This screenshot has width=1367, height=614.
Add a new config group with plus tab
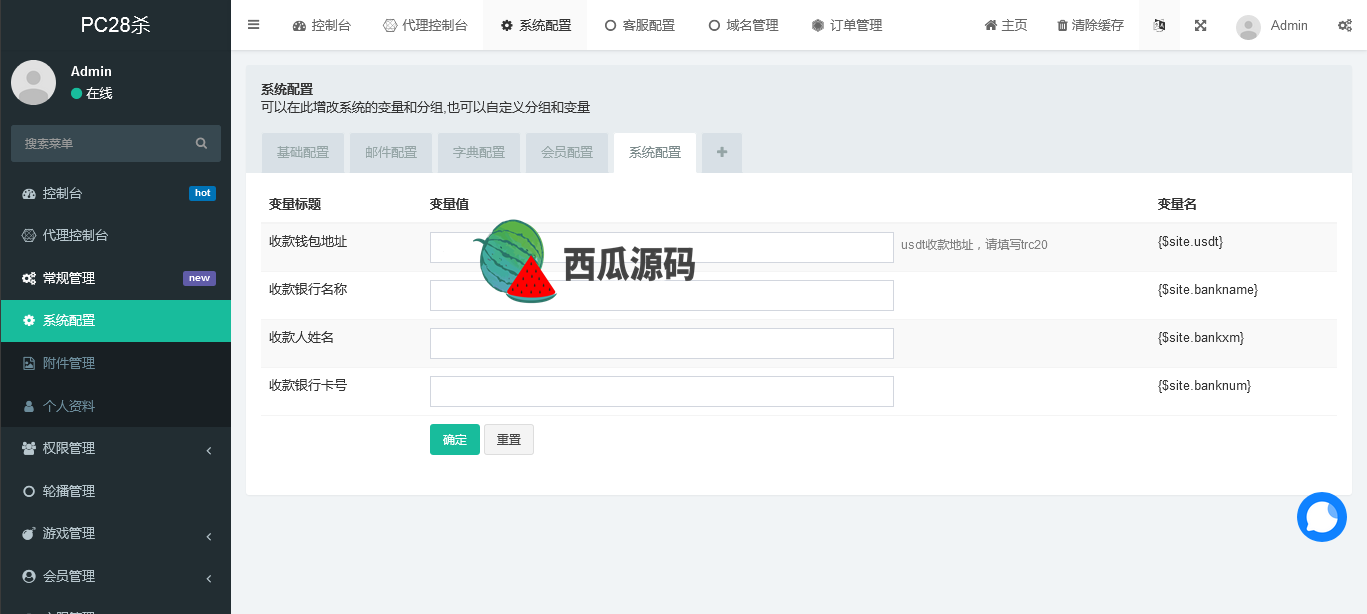(722, 153)
